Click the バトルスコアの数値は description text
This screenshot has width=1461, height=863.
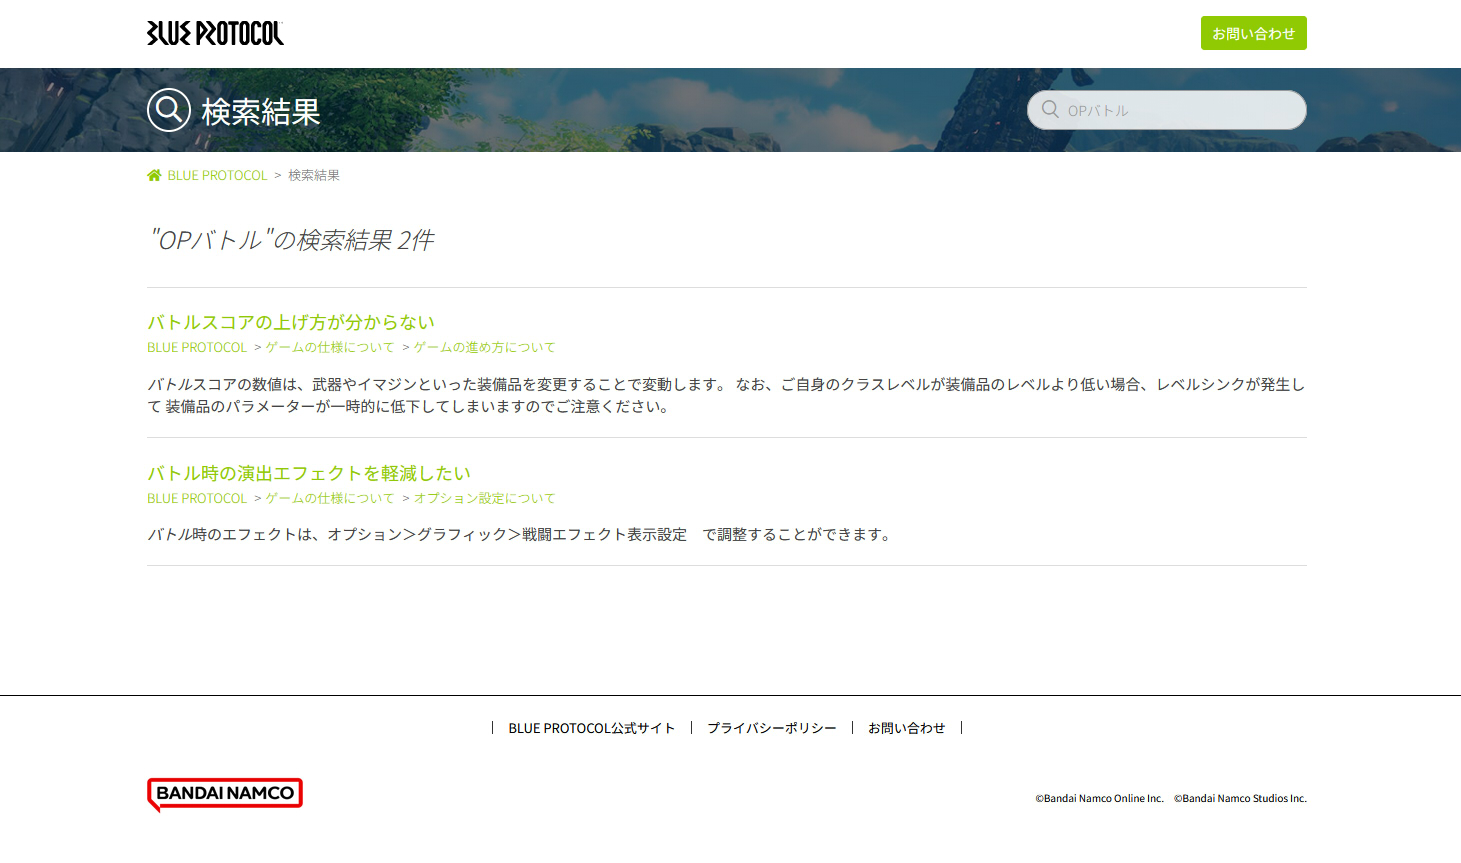click(726, 395)
